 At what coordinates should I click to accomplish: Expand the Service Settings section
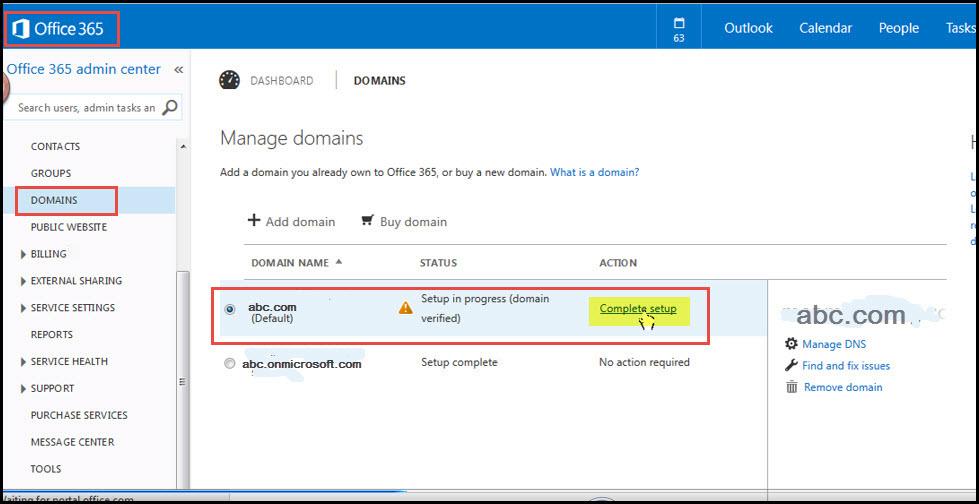[23, 307]
